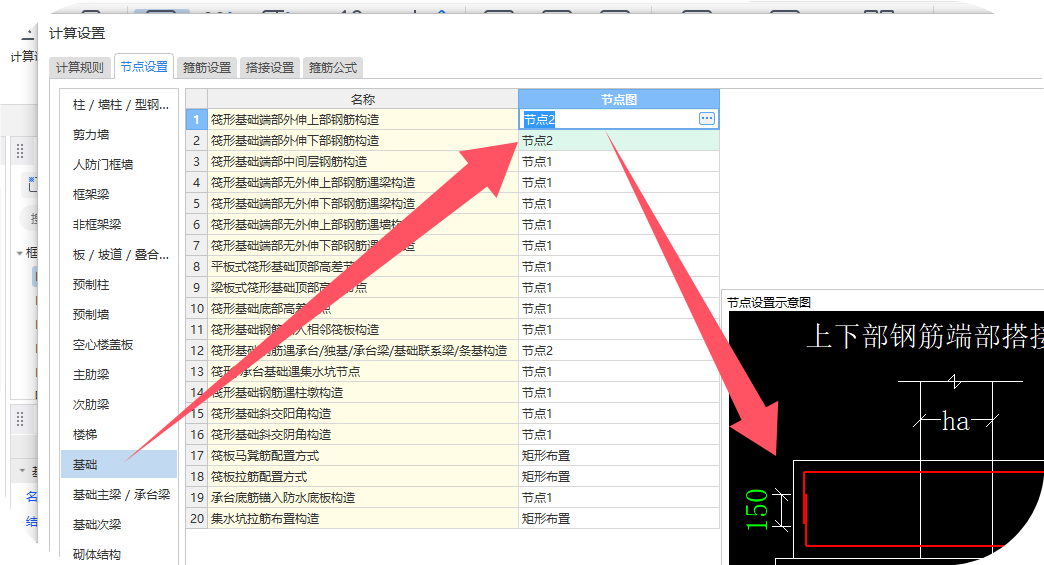The image size is (1044, 565).
Task: Switch to 计算规则 tab
Action: click(x=80, y=67)
